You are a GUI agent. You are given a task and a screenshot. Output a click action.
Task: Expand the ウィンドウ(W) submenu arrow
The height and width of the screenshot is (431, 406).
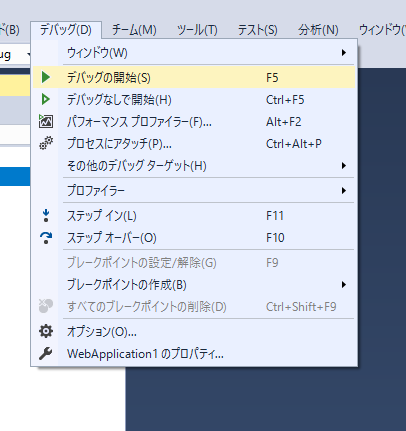[x=344, y=53]
